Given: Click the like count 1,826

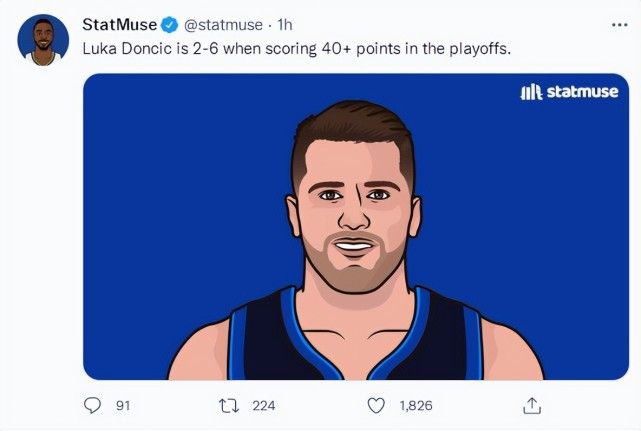Looking at the screenshot, I should (417, 405).
